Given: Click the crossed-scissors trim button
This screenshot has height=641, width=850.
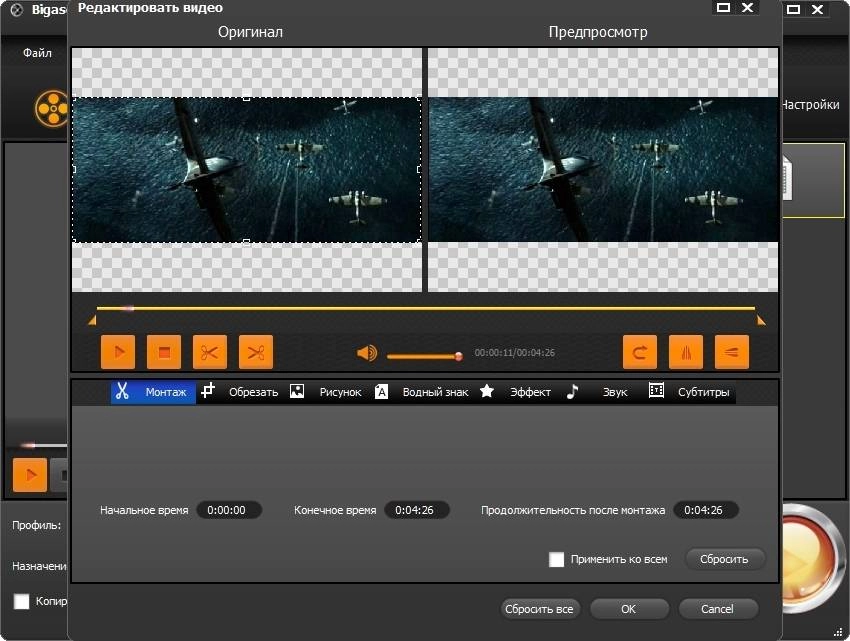Looking at the screenshot, I should click(x=256, y=352).
